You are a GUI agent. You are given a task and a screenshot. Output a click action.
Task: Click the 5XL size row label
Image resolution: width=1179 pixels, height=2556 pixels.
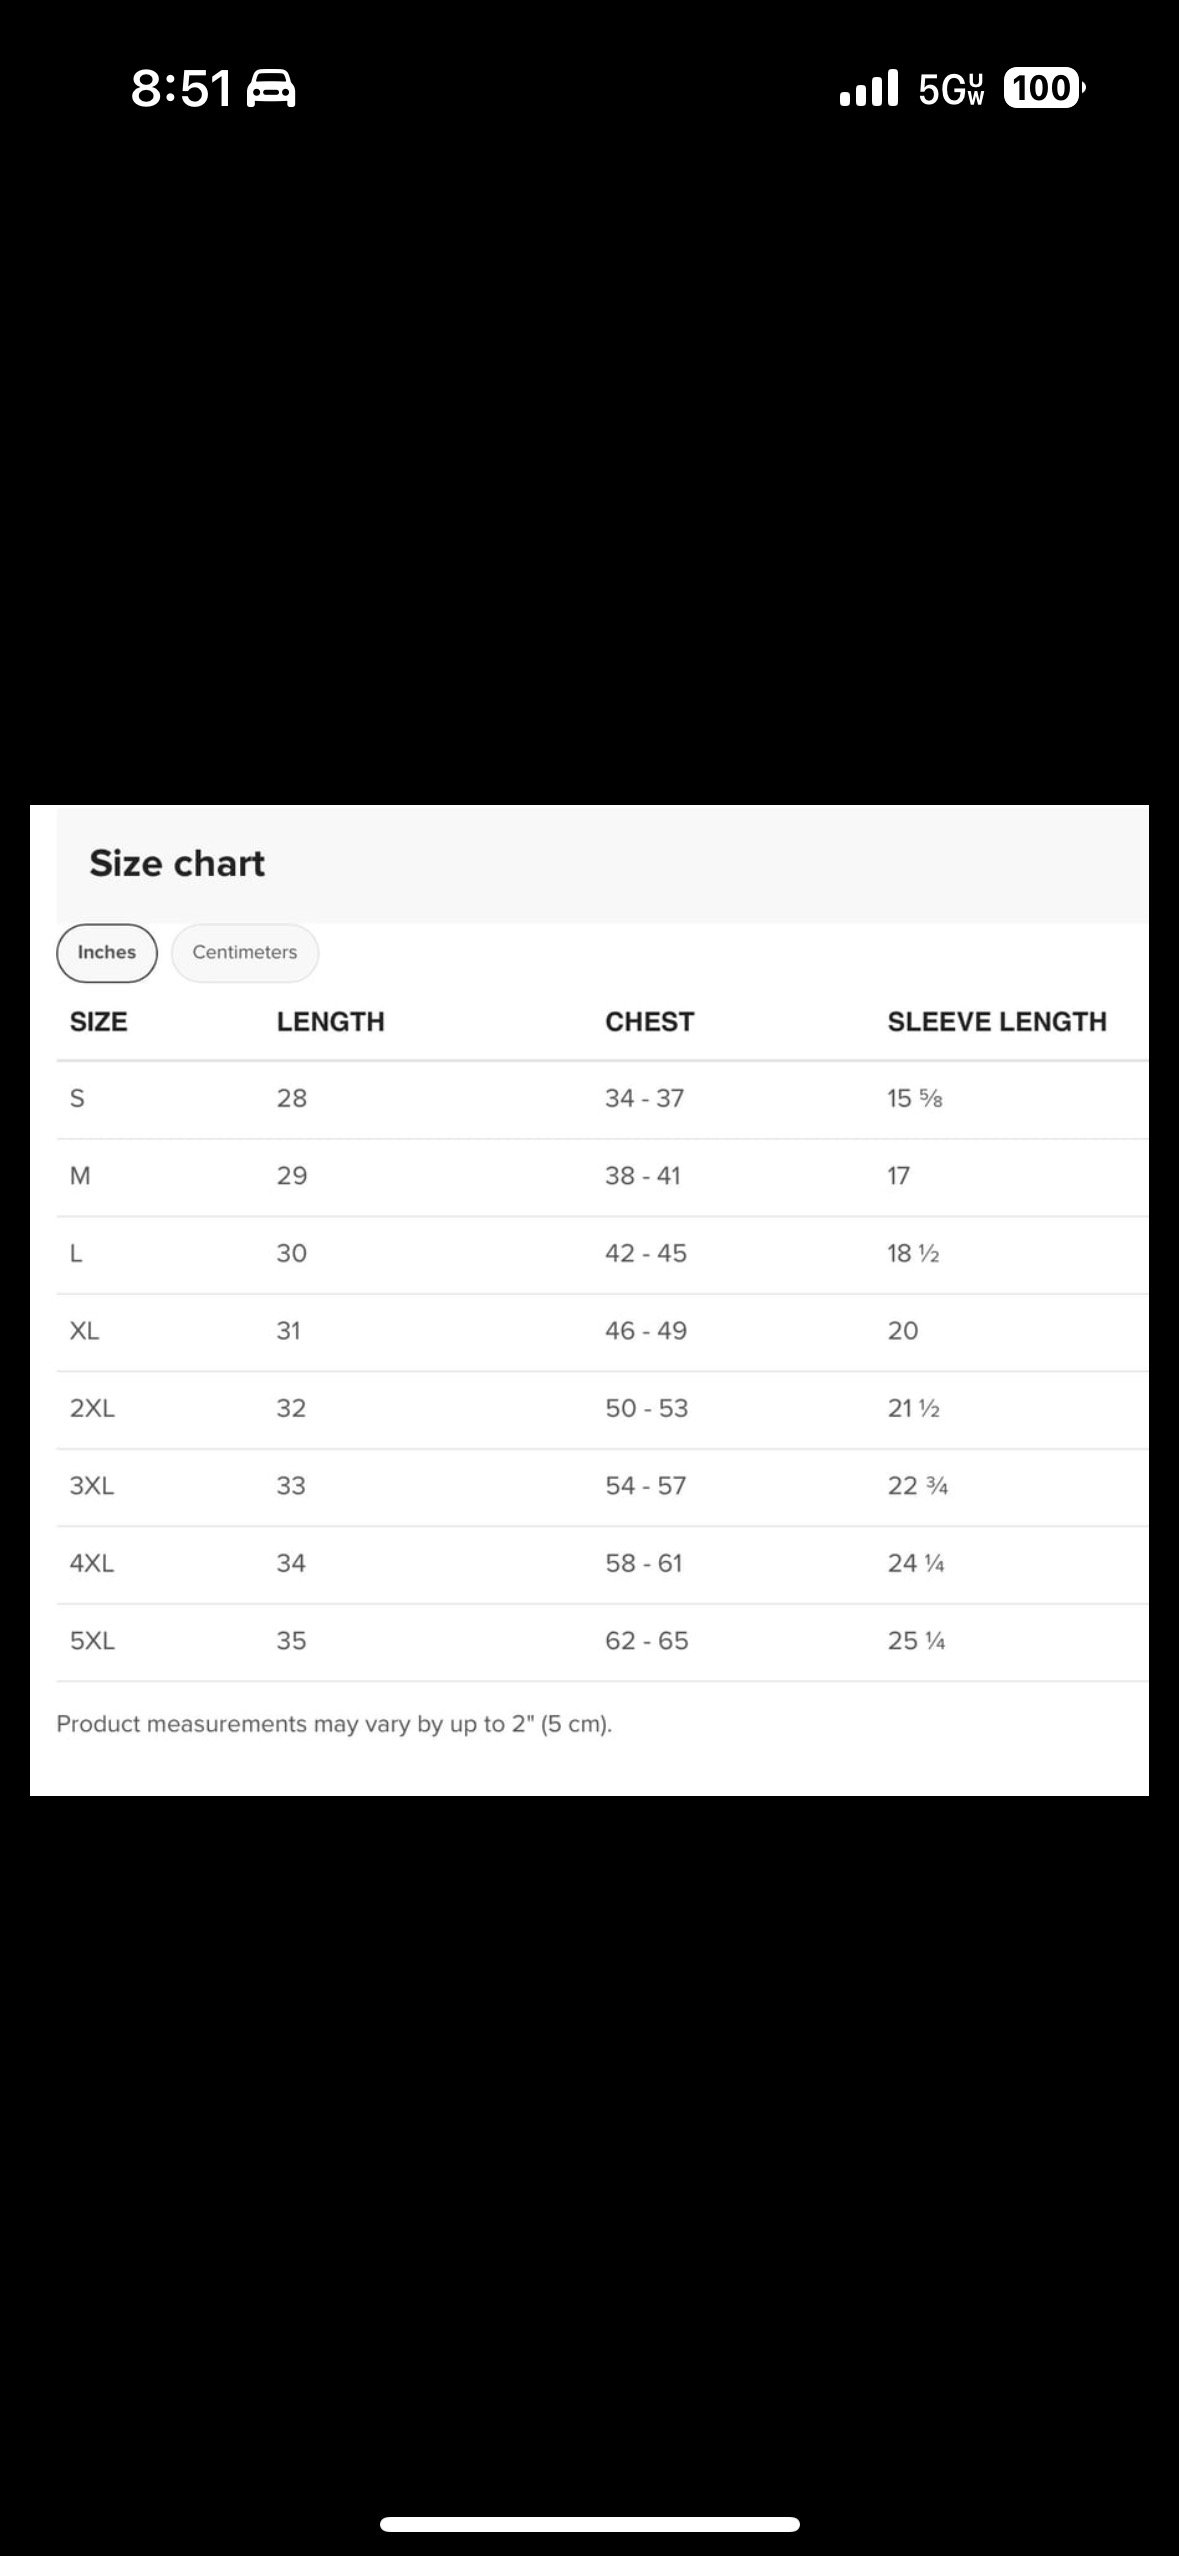click(92, 1641)
